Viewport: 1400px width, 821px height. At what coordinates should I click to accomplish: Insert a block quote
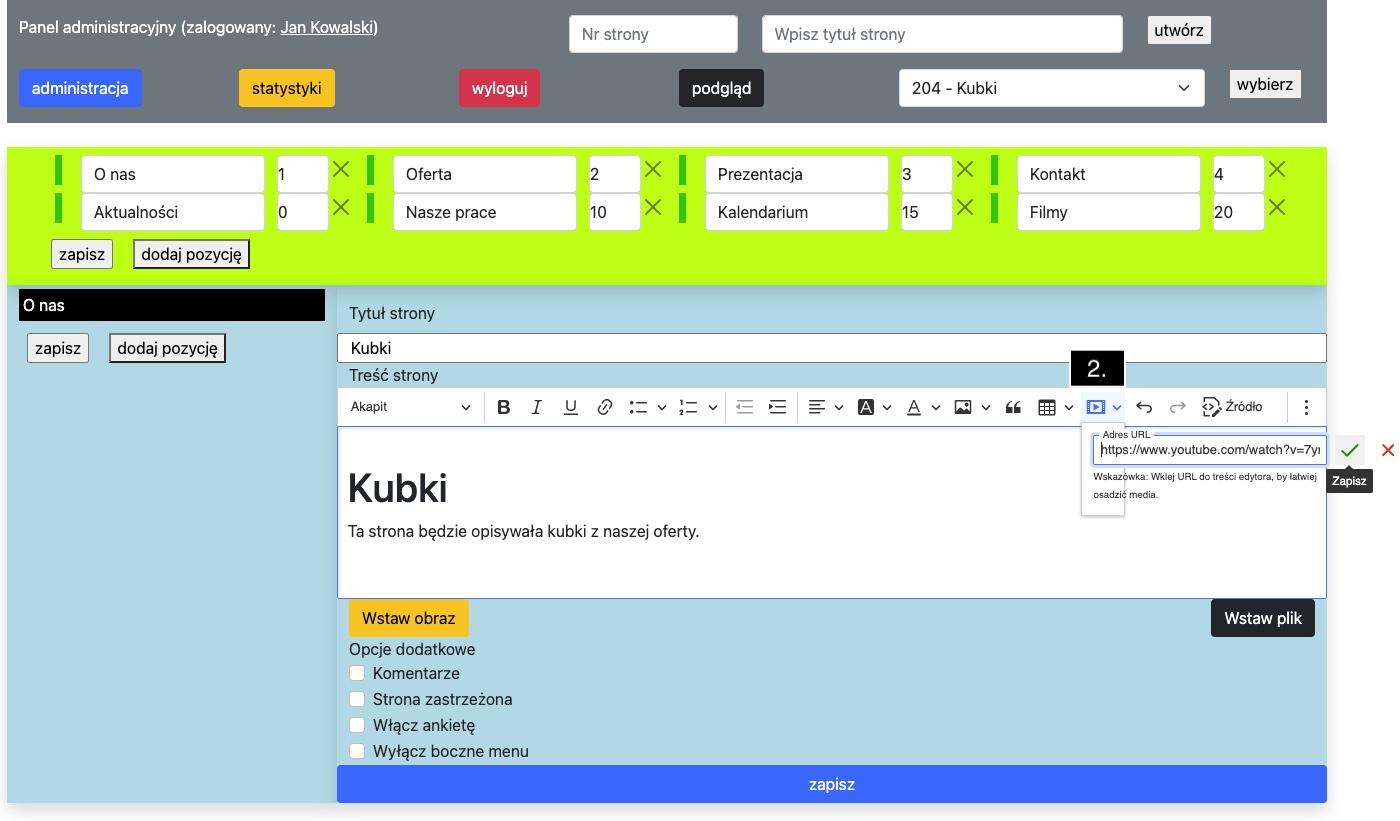1013,407
